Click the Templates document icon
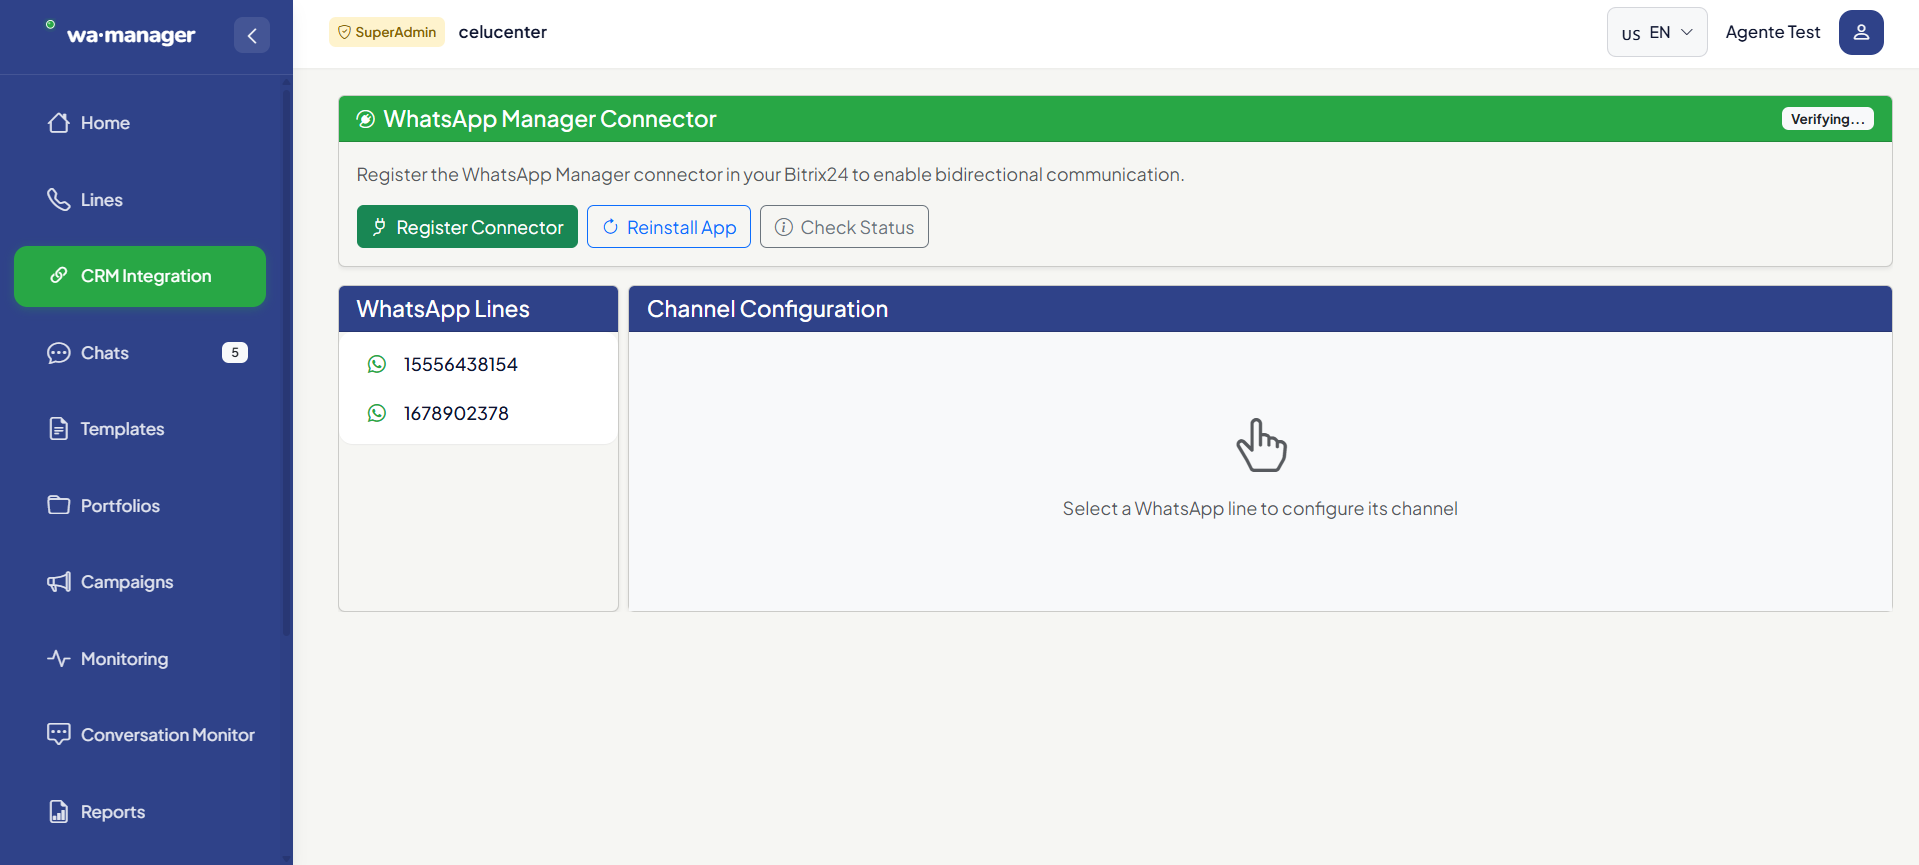The image size is (1919, 865). pyautogui.click(x=59, y=429)
